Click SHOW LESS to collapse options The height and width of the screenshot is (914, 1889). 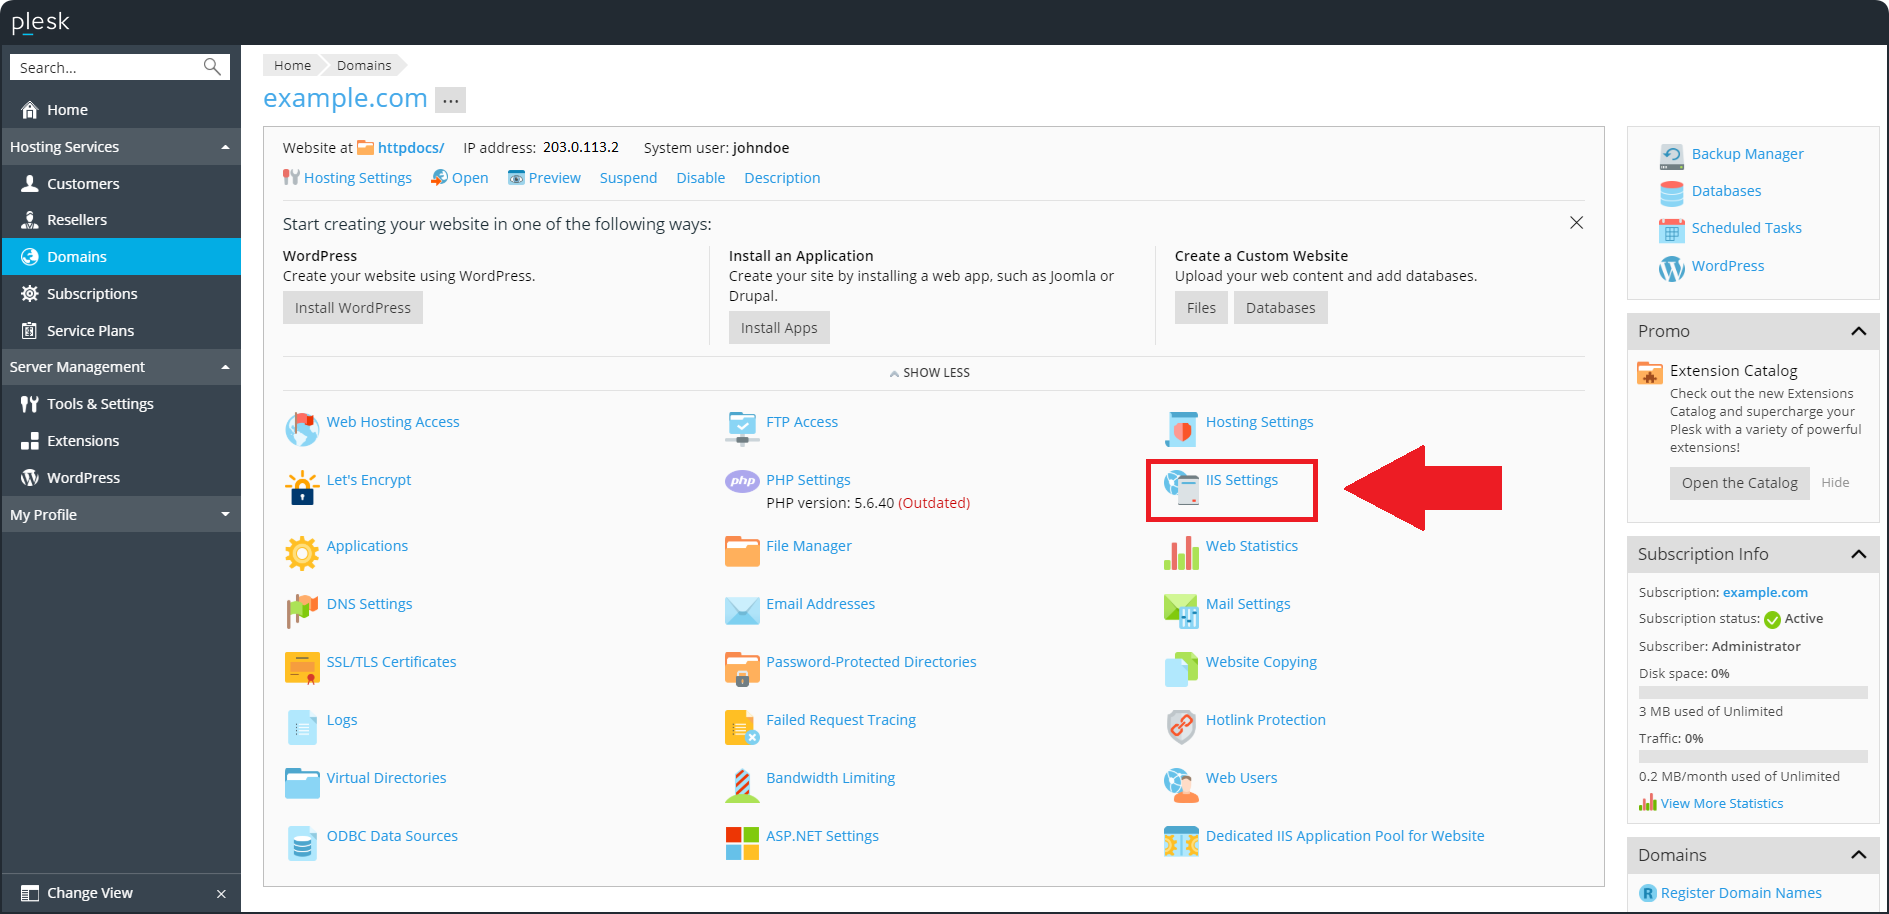(x=929, y=372)
